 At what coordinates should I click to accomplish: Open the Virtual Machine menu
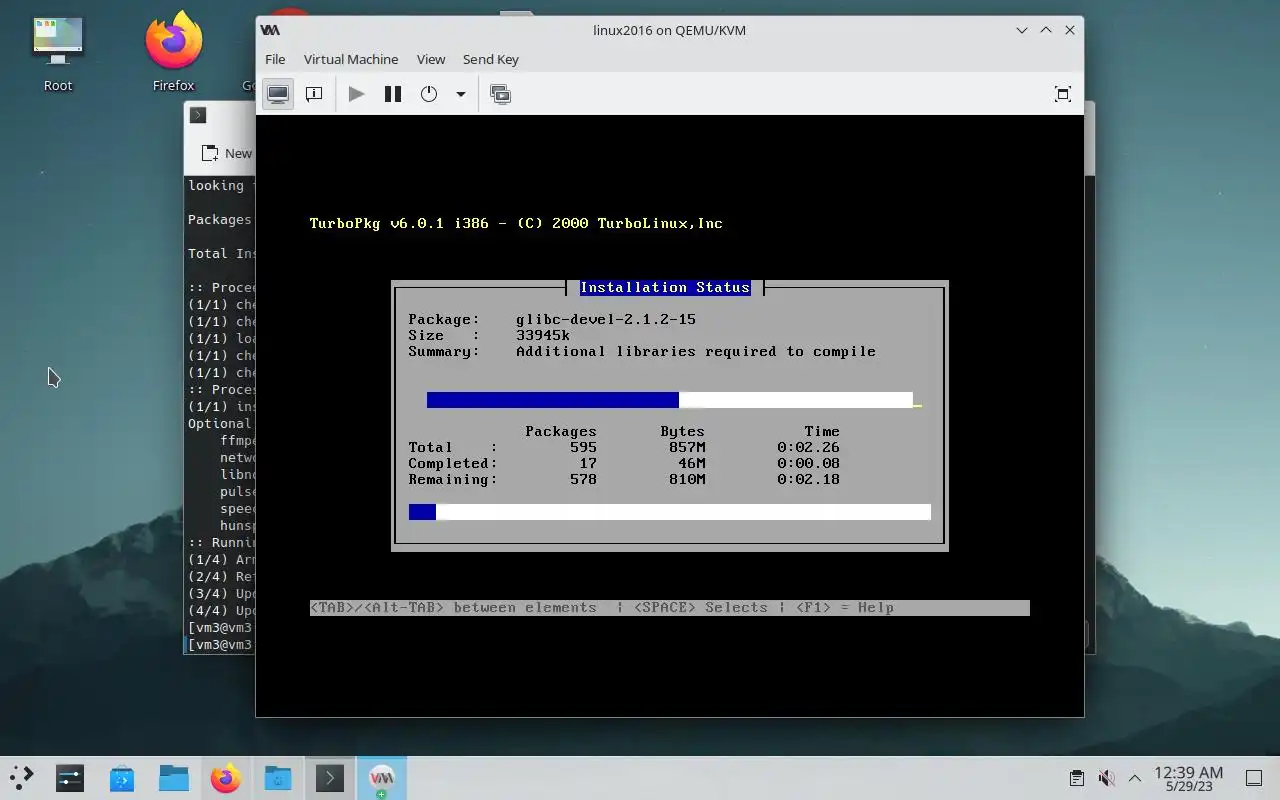(351, 59)
